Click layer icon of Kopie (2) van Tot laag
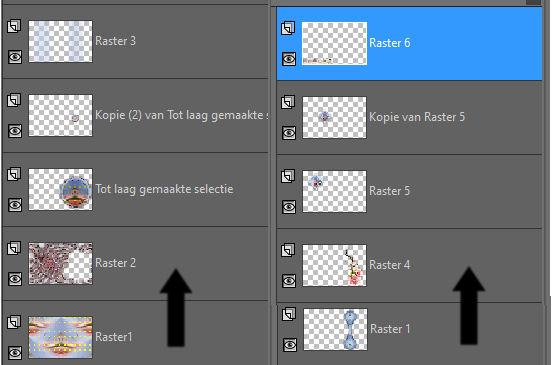 [14, 100]
